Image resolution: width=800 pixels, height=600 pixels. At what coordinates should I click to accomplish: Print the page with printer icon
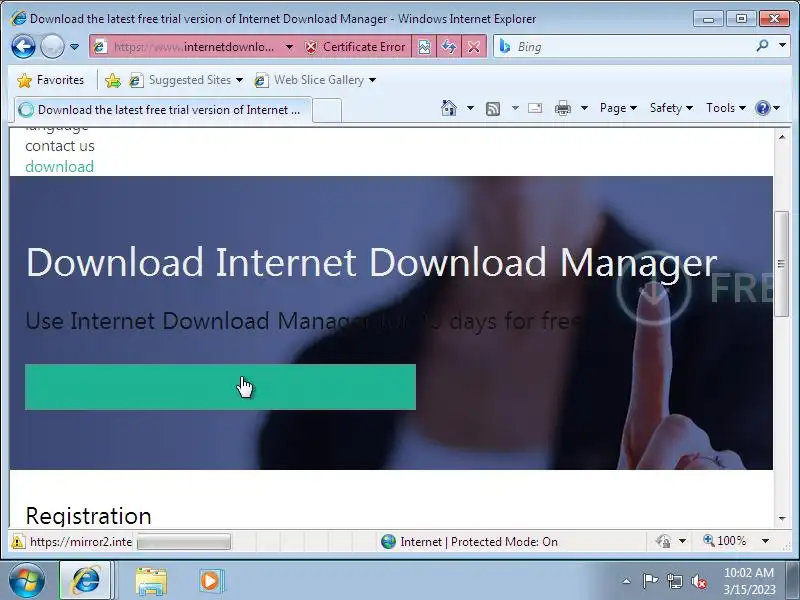[563, 108]
